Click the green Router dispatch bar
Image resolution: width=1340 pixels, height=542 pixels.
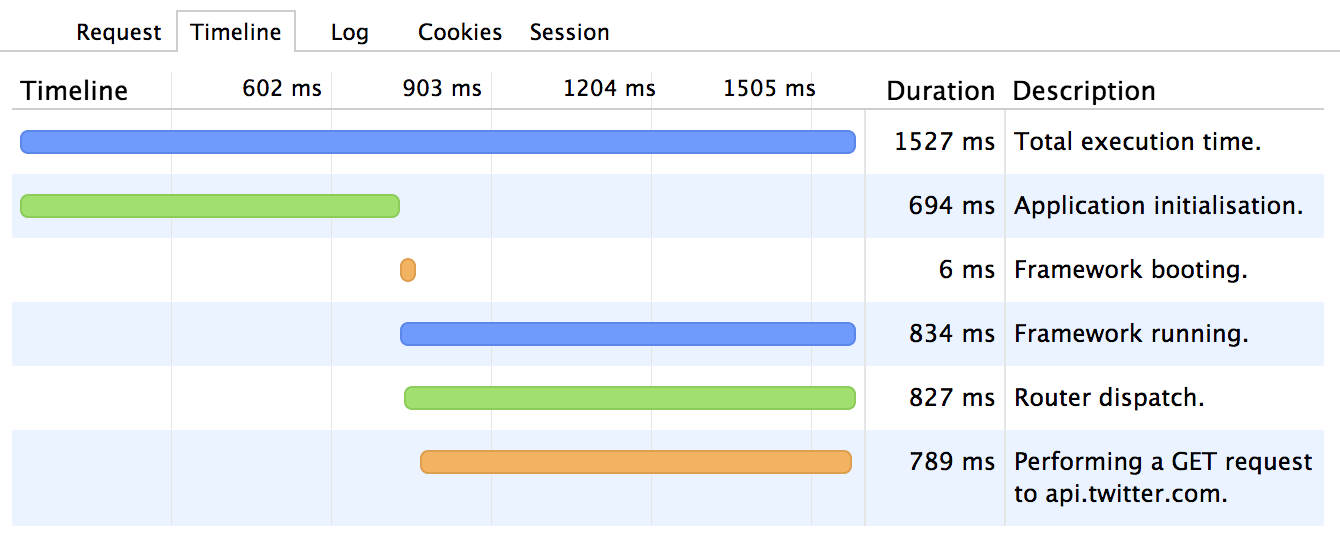point(630,398)
